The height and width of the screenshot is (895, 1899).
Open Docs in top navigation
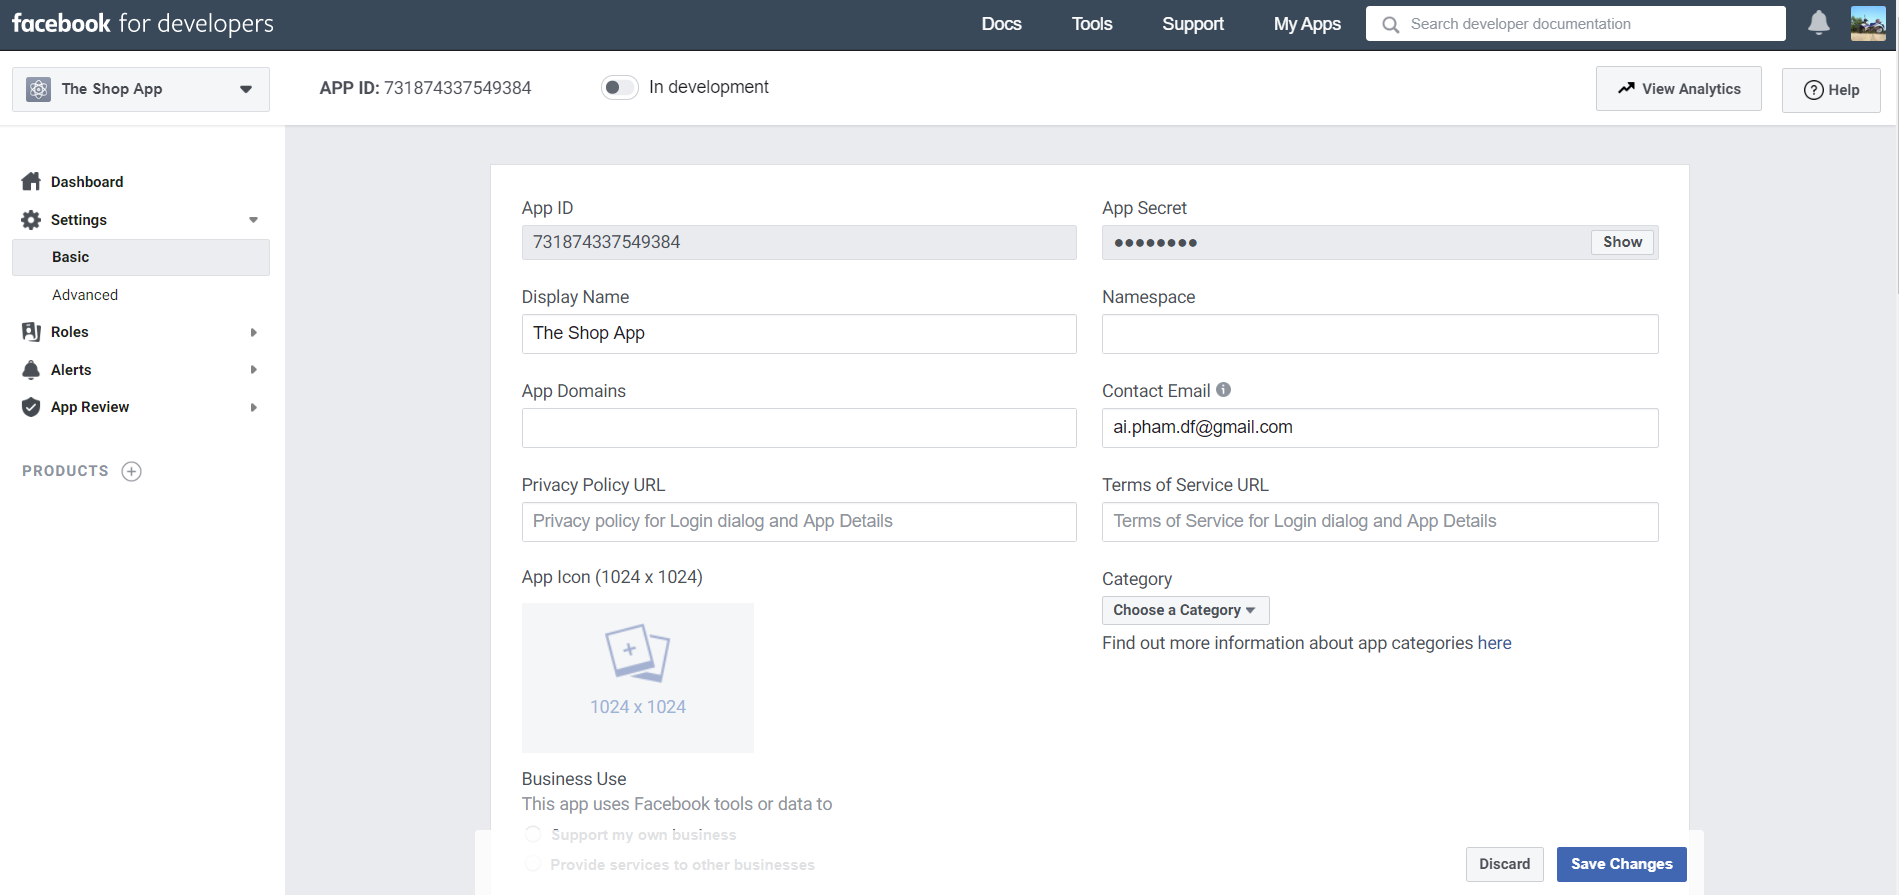point(1001,24)
